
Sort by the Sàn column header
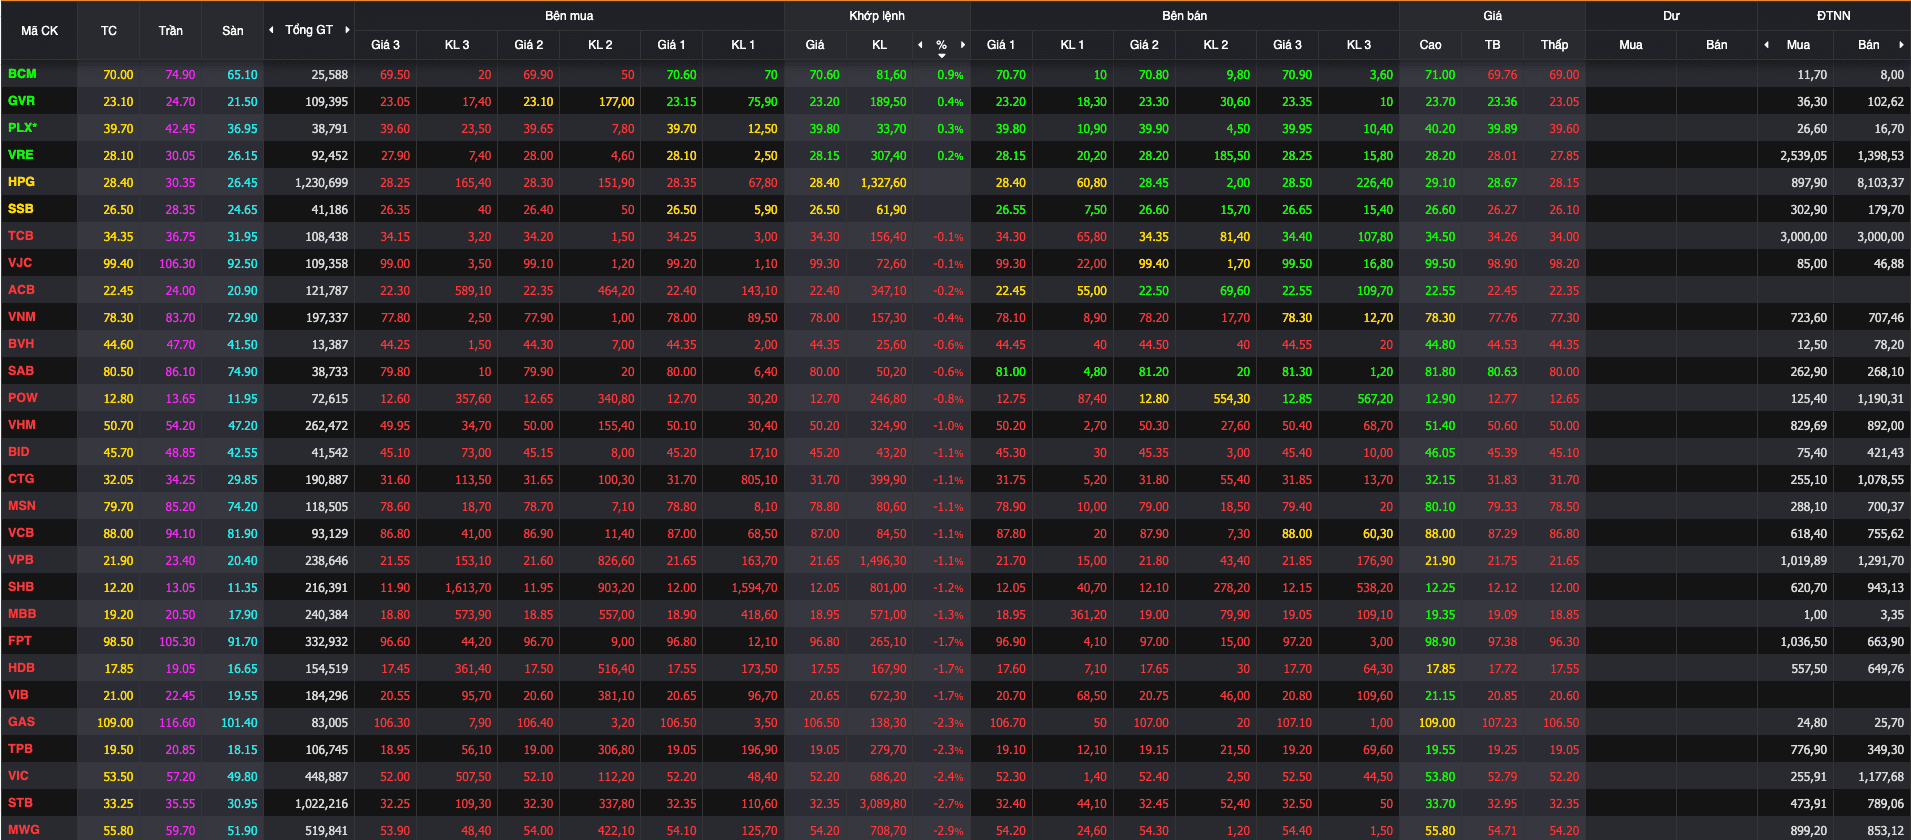[x=233, y=31]
